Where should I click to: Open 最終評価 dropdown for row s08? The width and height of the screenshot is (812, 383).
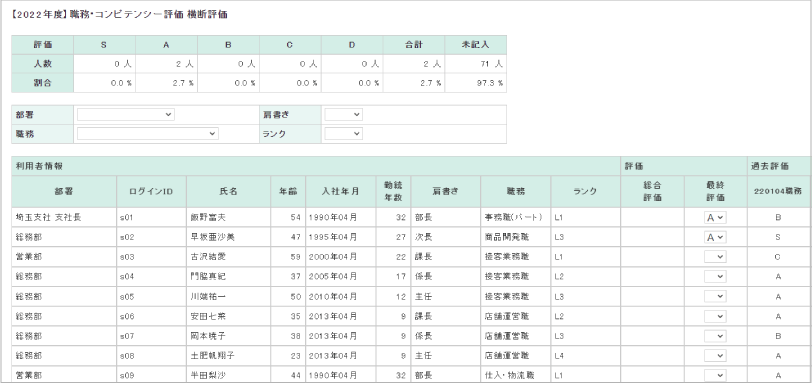715,356
